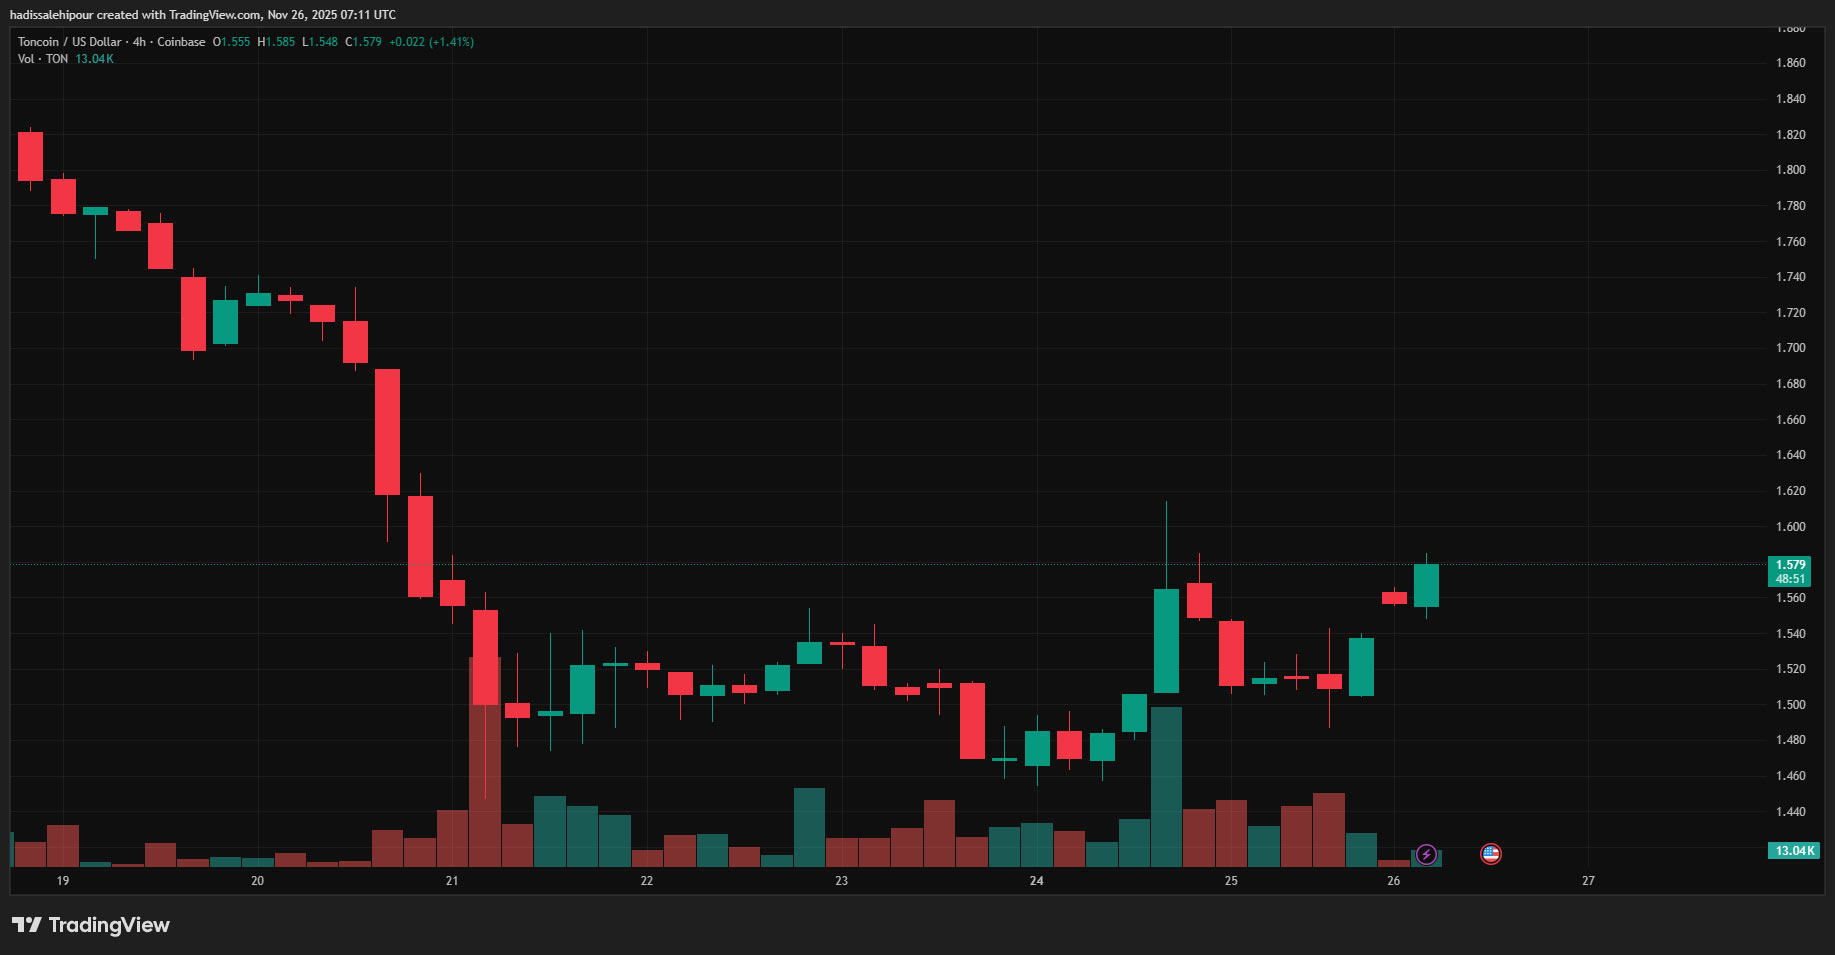Click date label 19 on time axis
This screenshot has height=955, width=1835.
[x=63, y=881]
